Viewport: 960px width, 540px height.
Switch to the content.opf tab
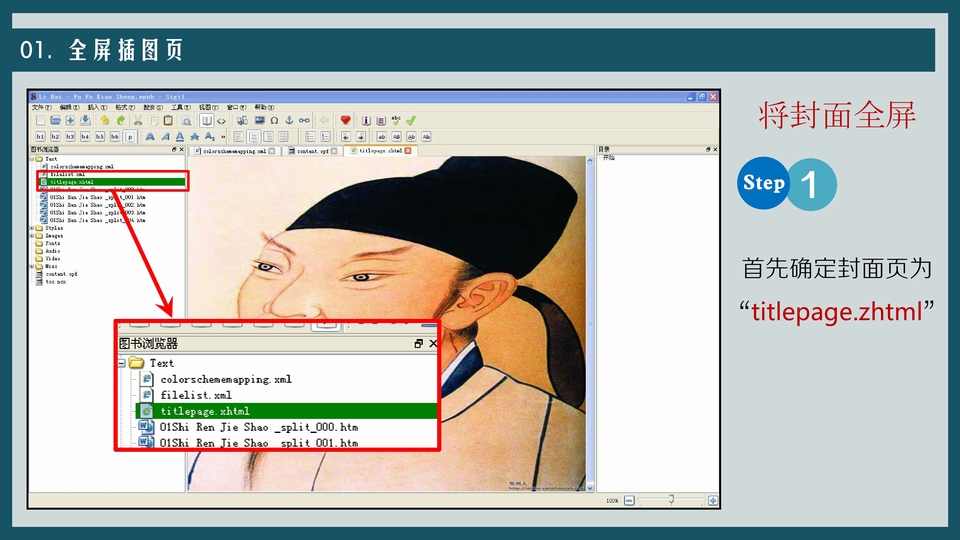pos(312,151)
